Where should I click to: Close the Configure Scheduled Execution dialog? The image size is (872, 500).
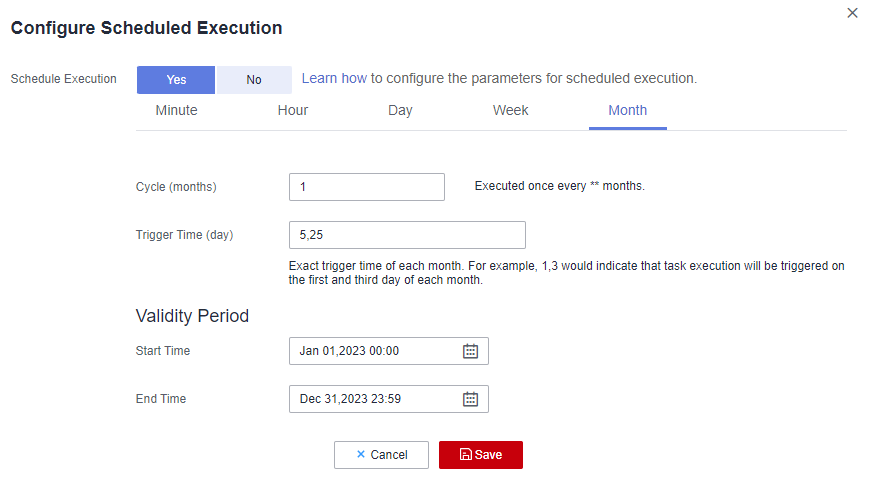tap(852, 13)
